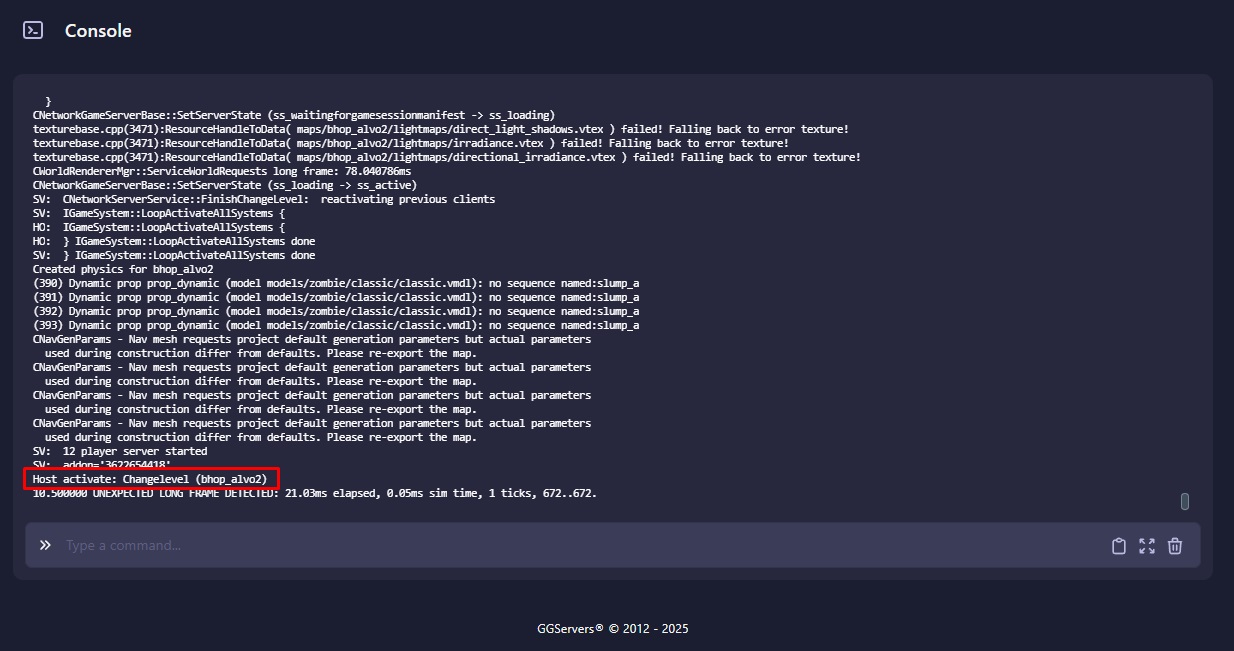Click the terminal icon beside the Console title

point(33,31)
